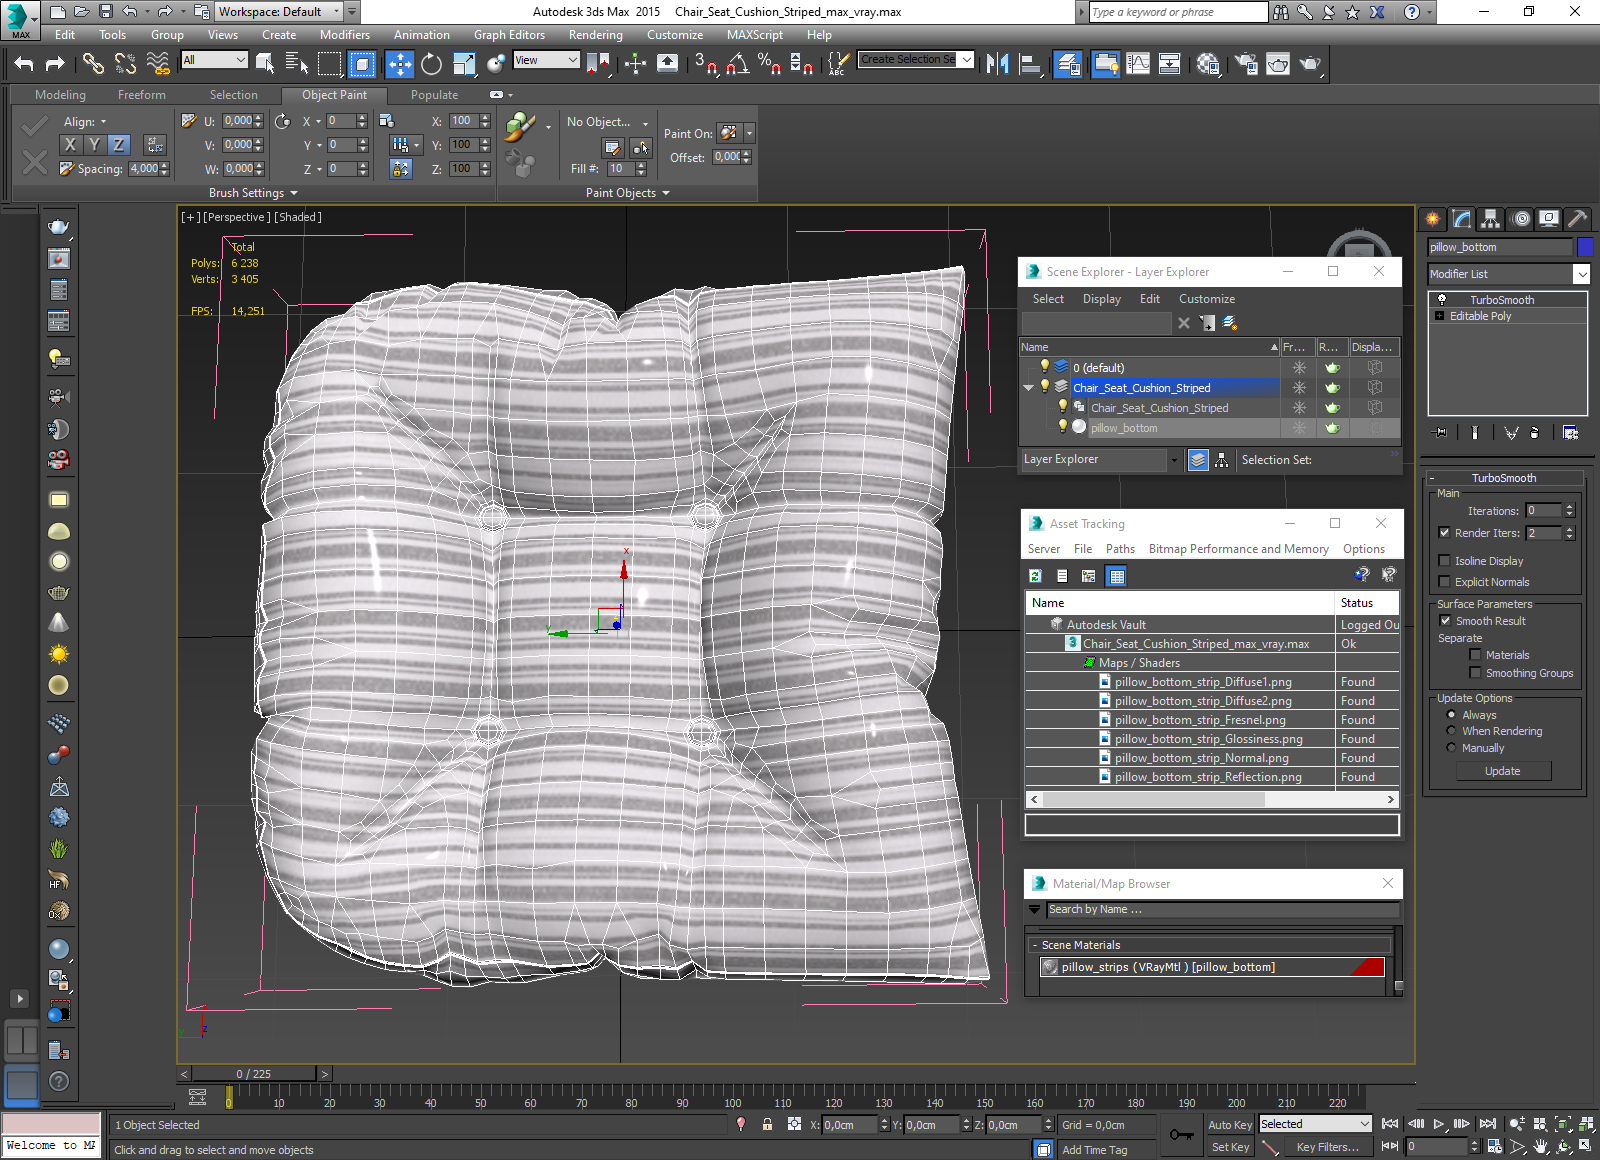The image size is (1600, 1160).
Task: Open Render Setup teapot icon
Action: (x=1246, y=64)
